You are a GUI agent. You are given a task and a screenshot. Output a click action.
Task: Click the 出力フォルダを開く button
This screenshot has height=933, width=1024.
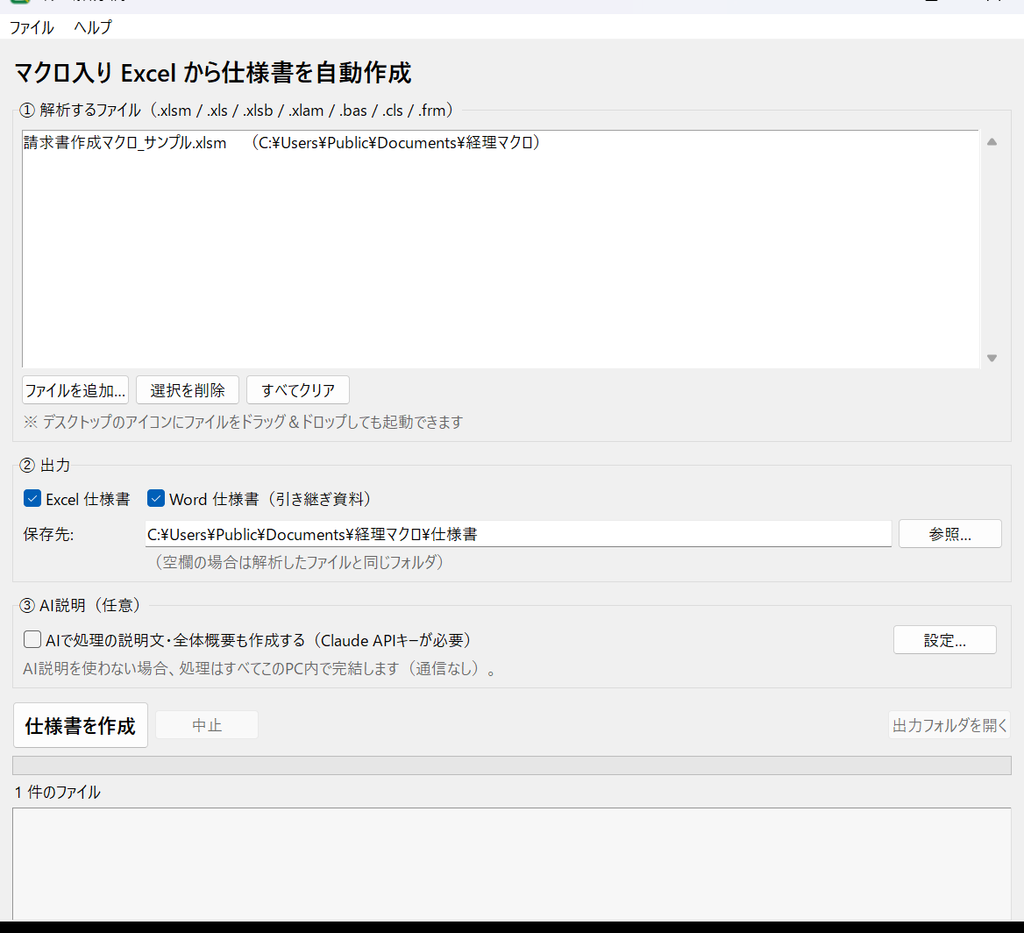950,725
